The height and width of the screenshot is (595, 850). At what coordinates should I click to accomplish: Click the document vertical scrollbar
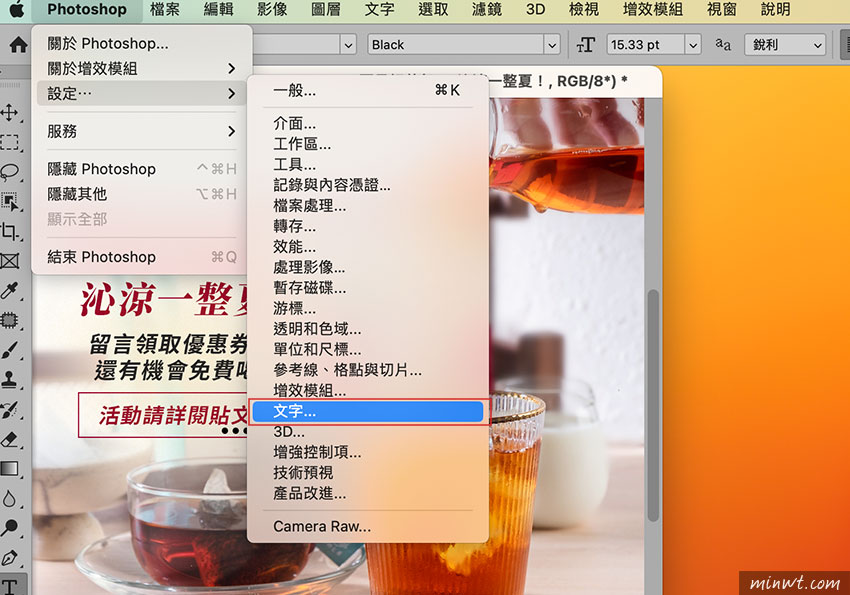(x=653, y=405)
